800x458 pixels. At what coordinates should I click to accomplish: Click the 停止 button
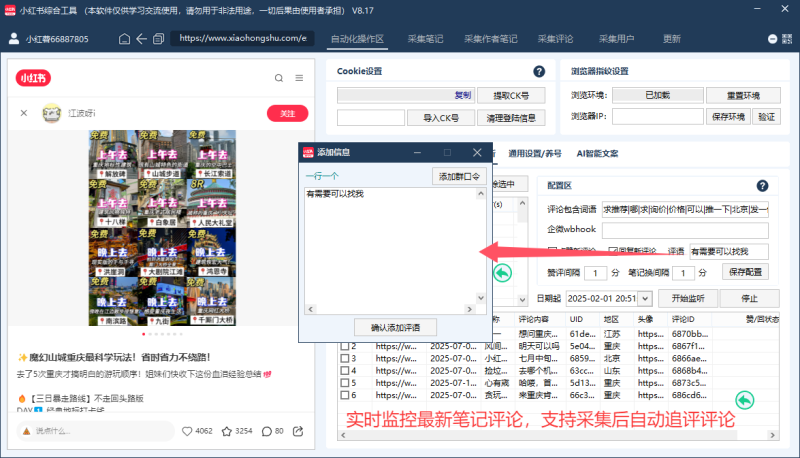pyautogui.click(x=749, y=298)
